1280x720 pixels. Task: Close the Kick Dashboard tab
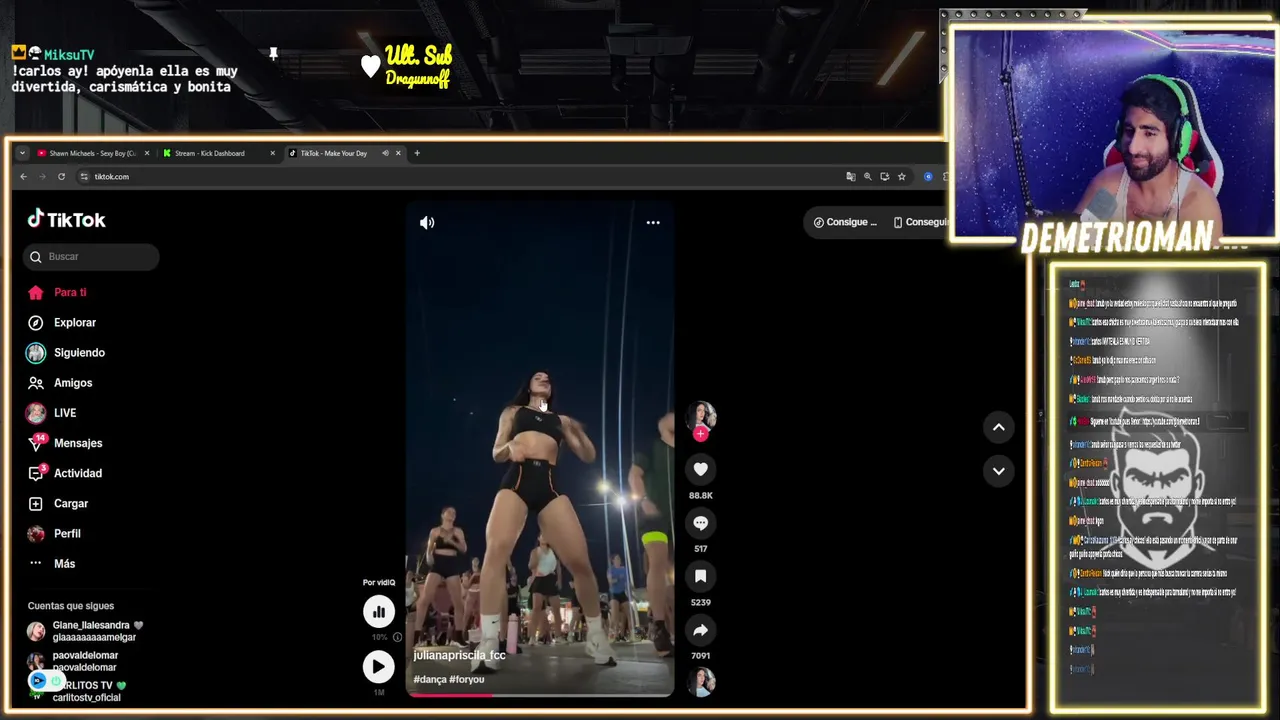pos(272,153)
